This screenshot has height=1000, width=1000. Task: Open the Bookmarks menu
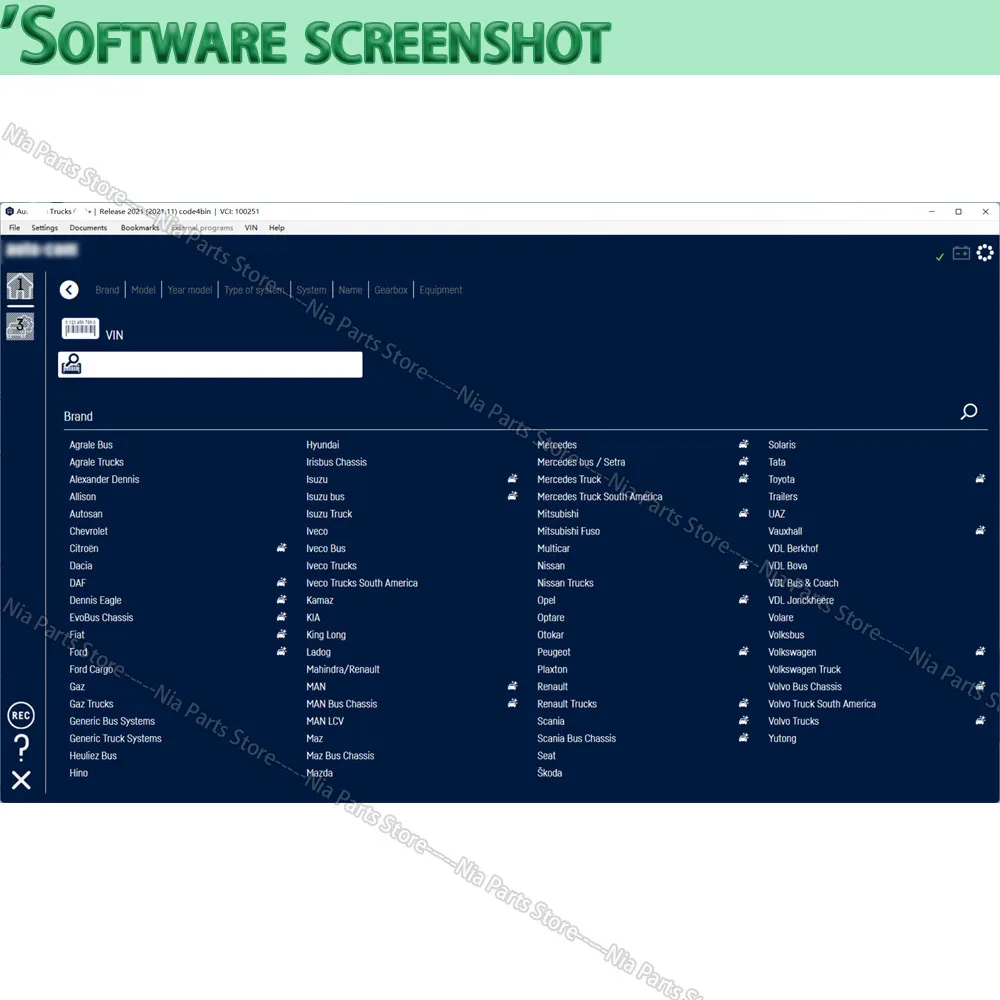(140, 228)
